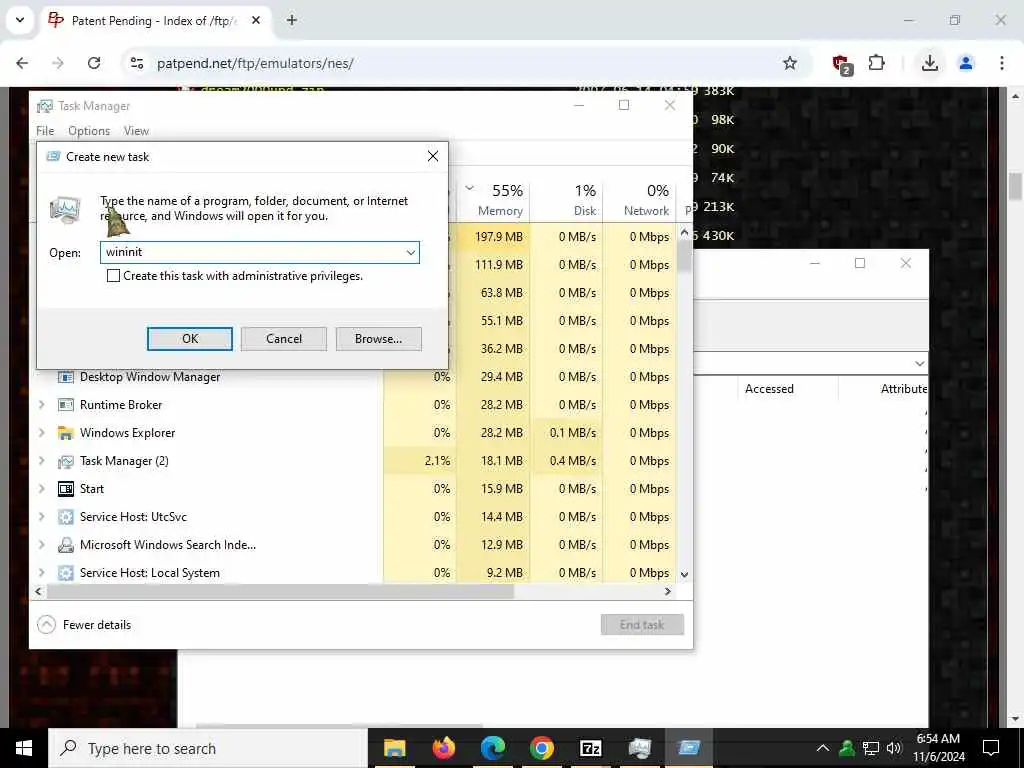Open Task Manager File menu
1024x768 pixels.
click(45, 131)
